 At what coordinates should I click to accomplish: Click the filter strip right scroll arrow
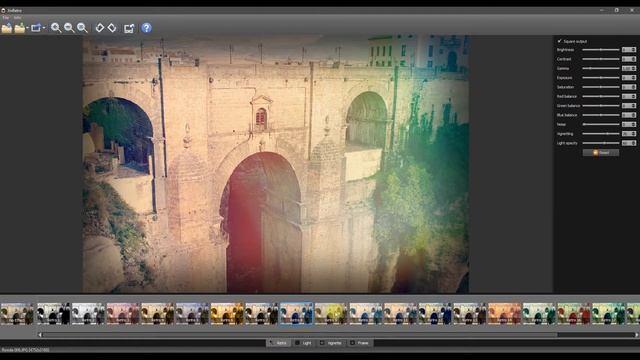(x=637, y=335)
